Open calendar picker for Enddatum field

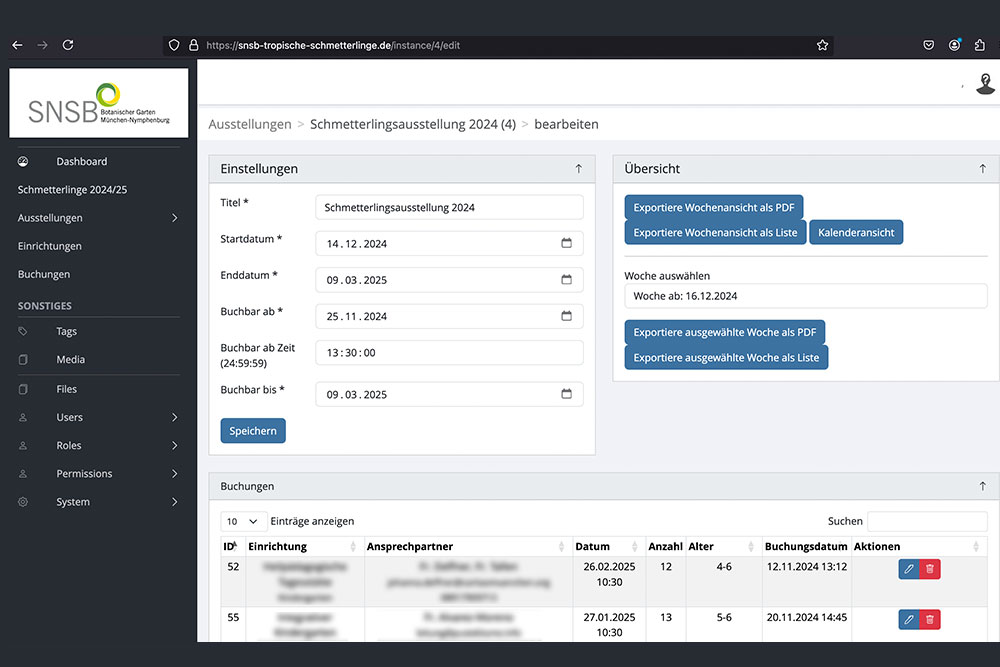point(566,279)
